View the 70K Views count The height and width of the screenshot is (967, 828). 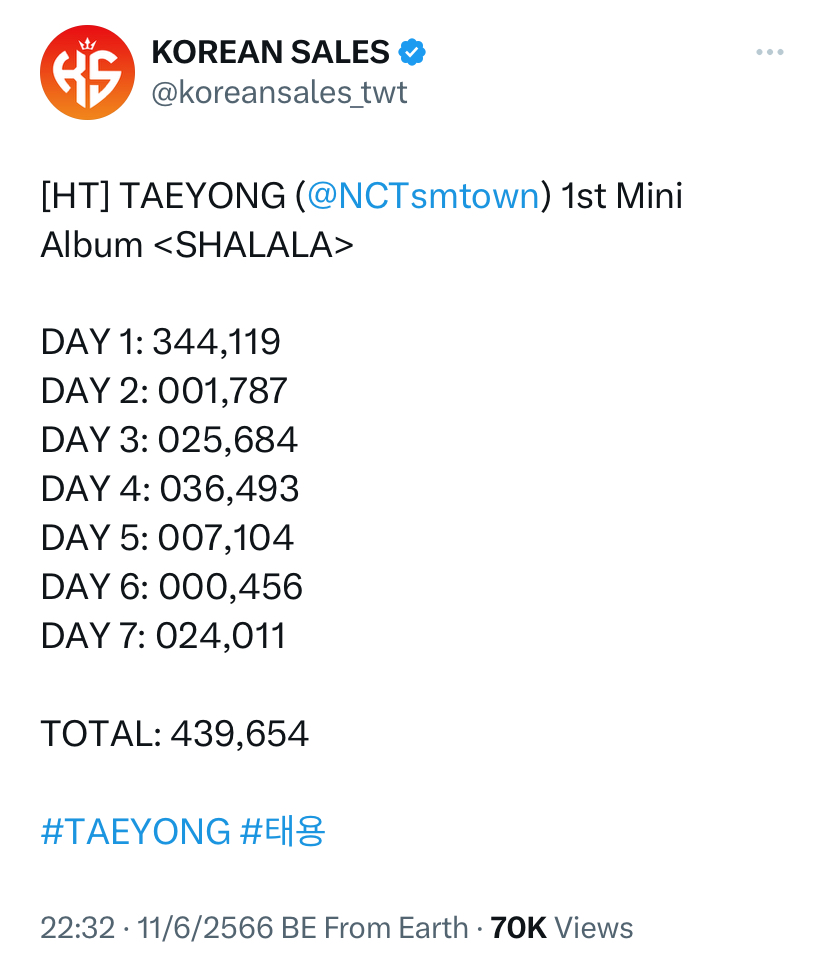coord(562,928)
